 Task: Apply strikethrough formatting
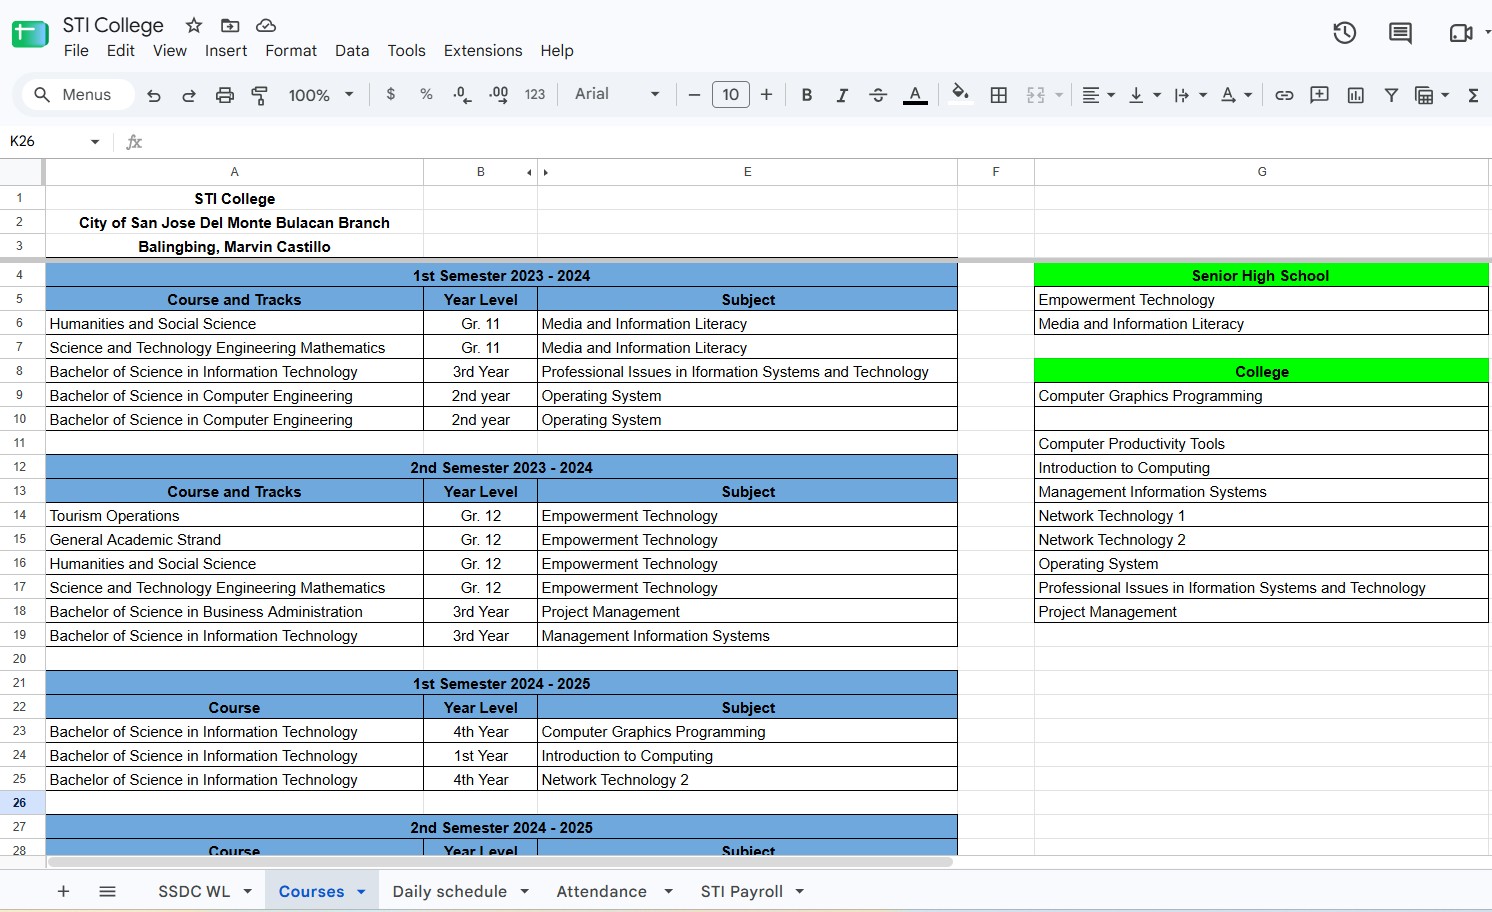click(x=878, y=95)
